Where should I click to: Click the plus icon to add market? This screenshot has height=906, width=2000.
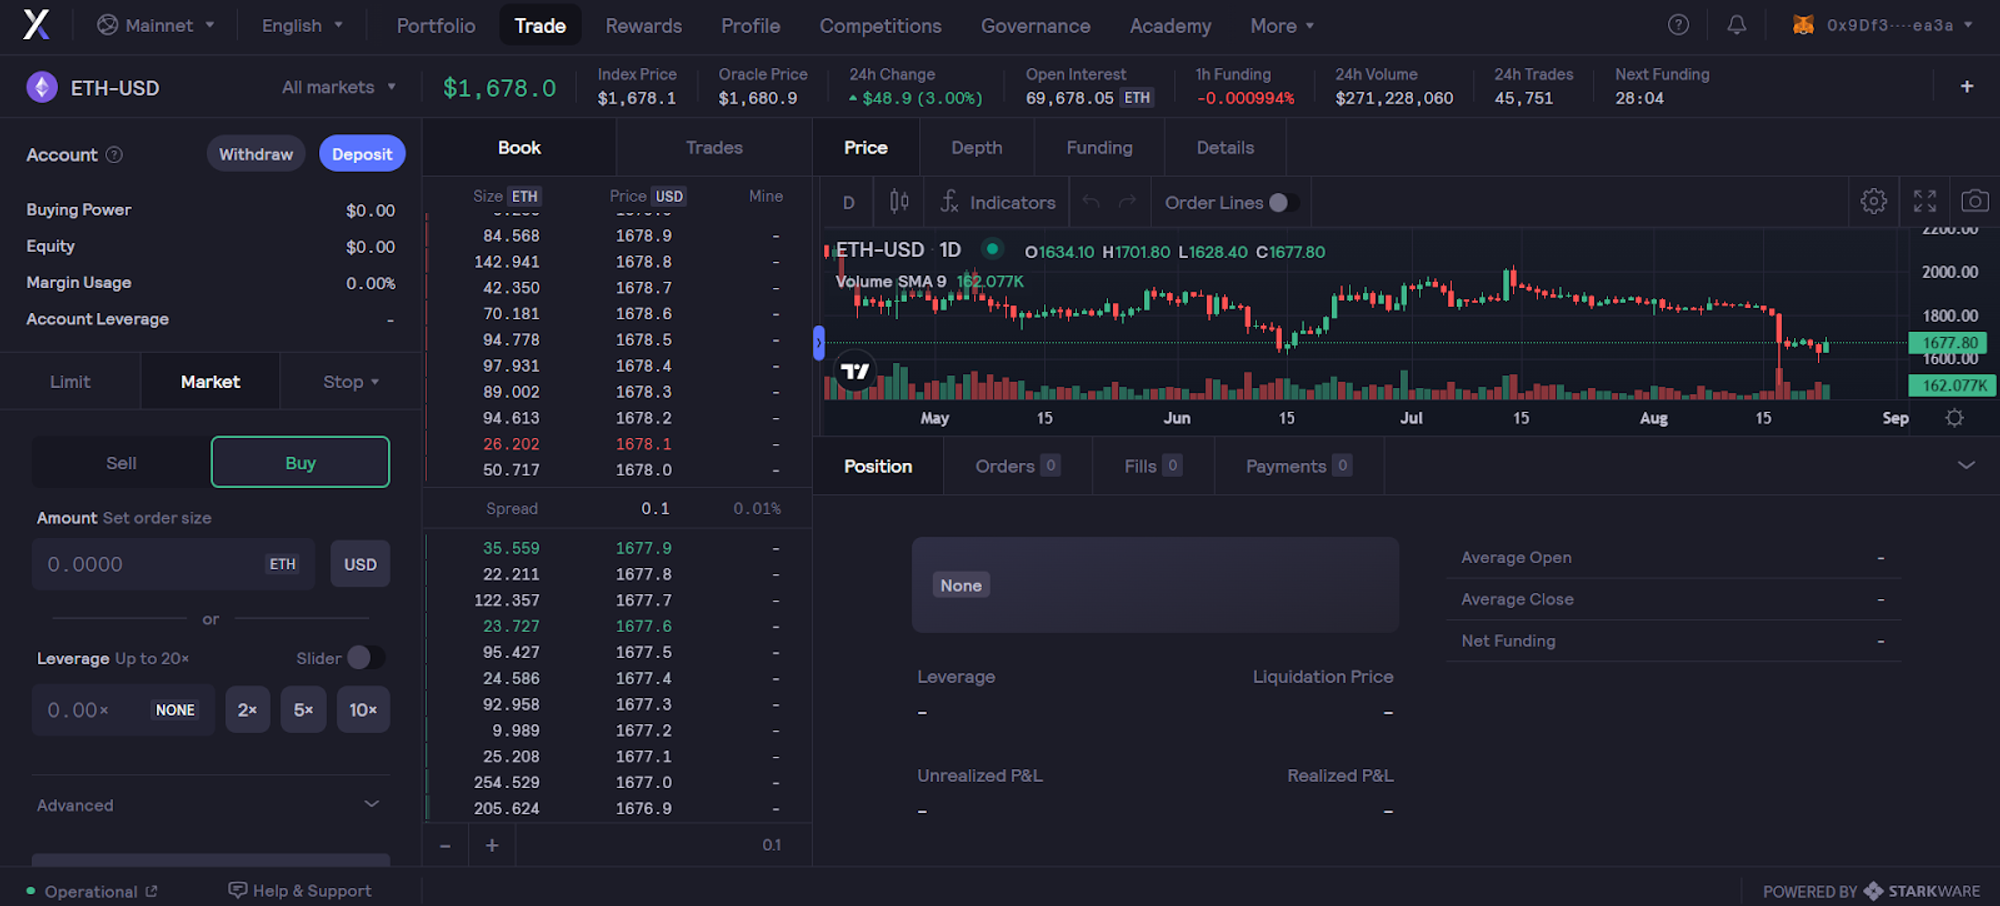(x=1966, y=87)
